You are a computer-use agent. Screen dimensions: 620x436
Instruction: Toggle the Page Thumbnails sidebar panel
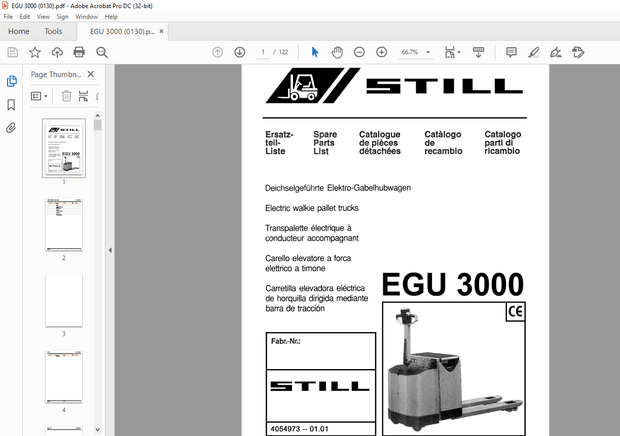point(12,81)
